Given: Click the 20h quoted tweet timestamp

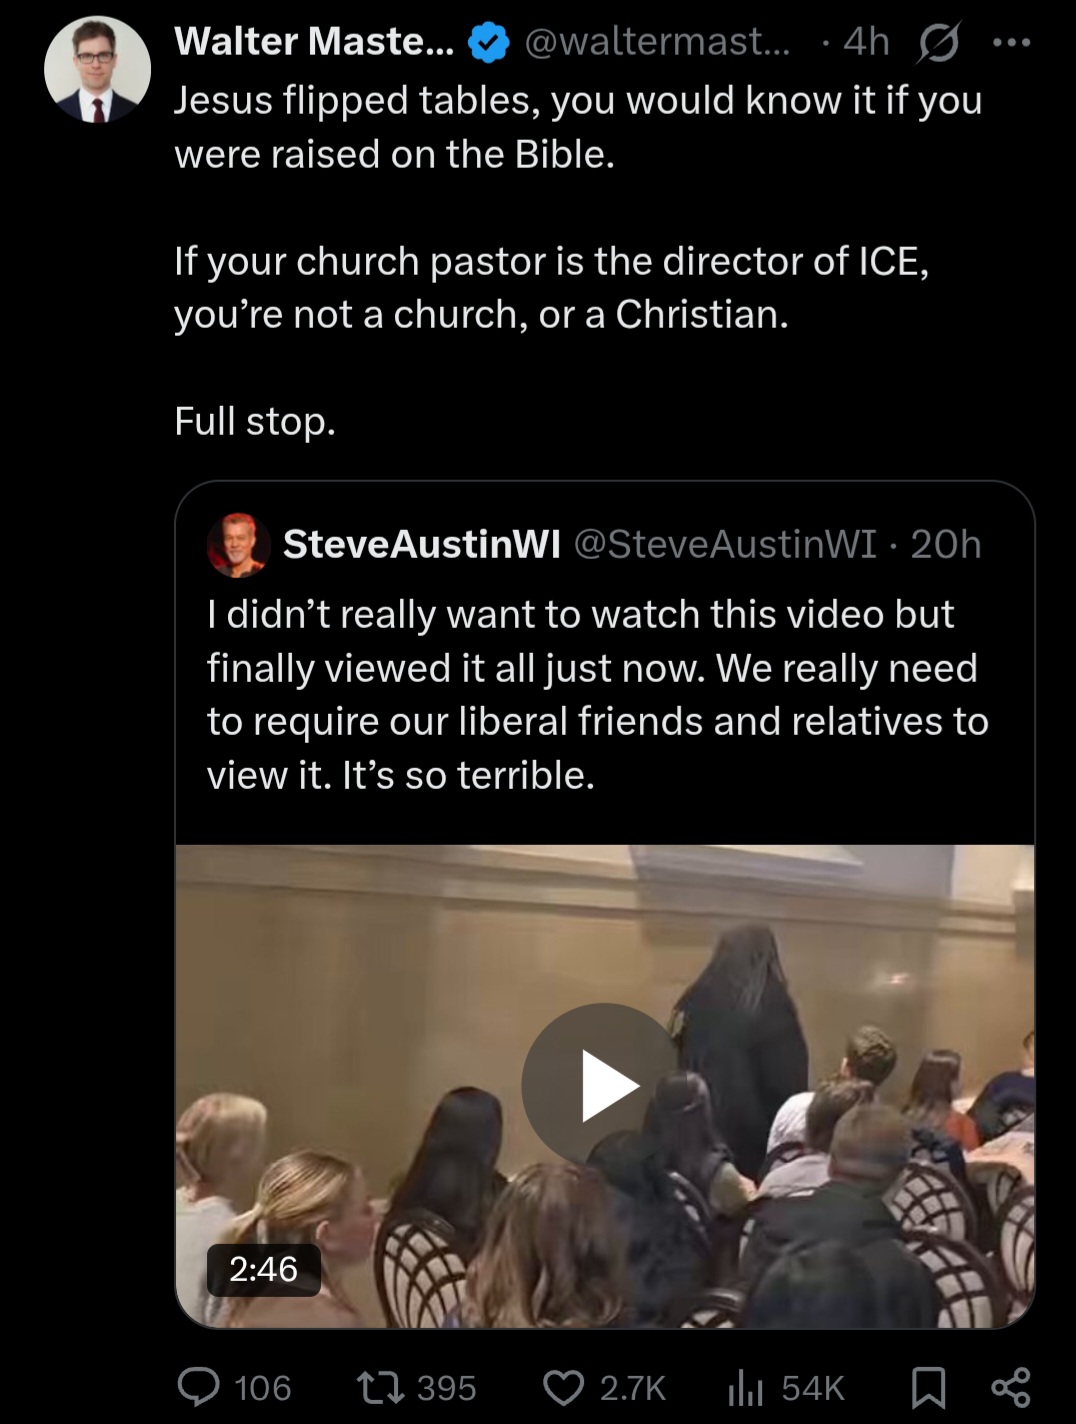Looking at the screenshot, I should point(946,544).
